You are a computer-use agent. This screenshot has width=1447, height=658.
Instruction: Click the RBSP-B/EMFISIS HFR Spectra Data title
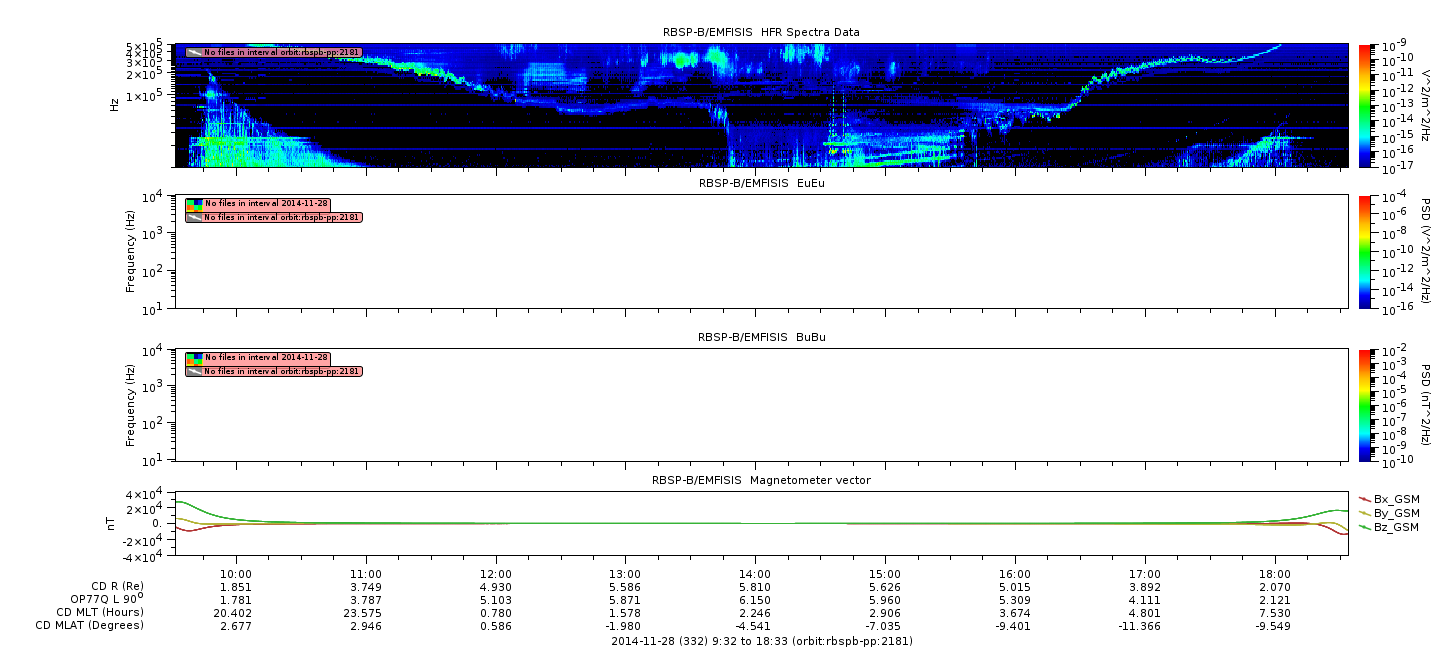click(x=761, y=32)
